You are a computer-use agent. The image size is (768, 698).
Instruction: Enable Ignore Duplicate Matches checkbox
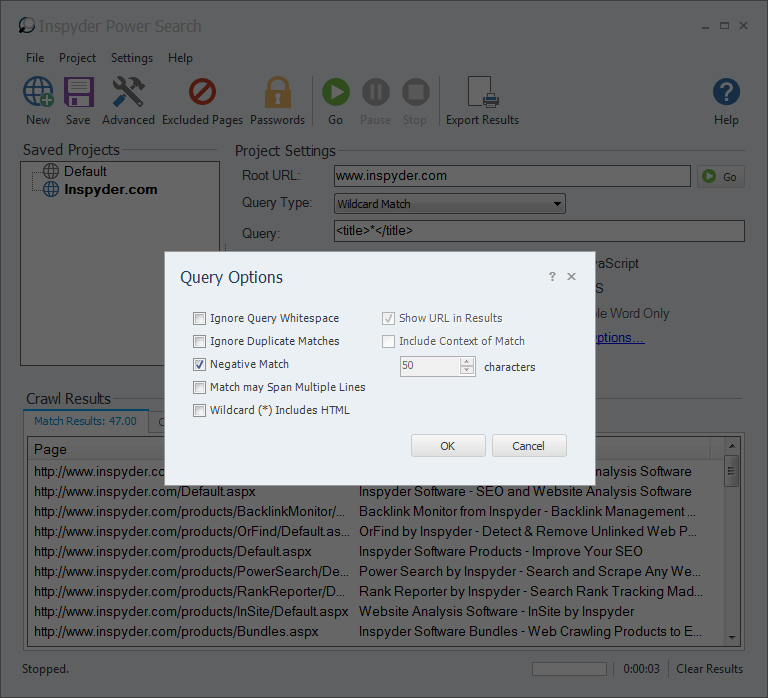199,341
